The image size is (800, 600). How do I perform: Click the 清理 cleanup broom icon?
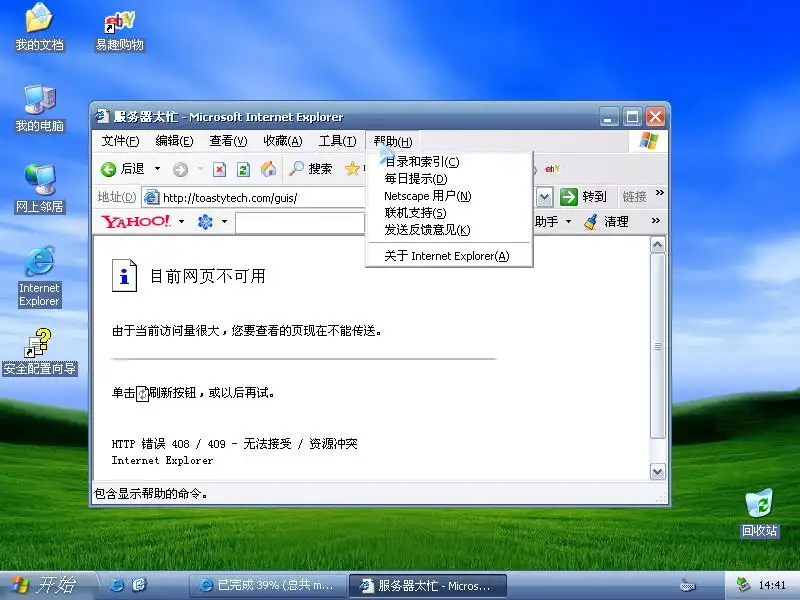click(591, 221)
